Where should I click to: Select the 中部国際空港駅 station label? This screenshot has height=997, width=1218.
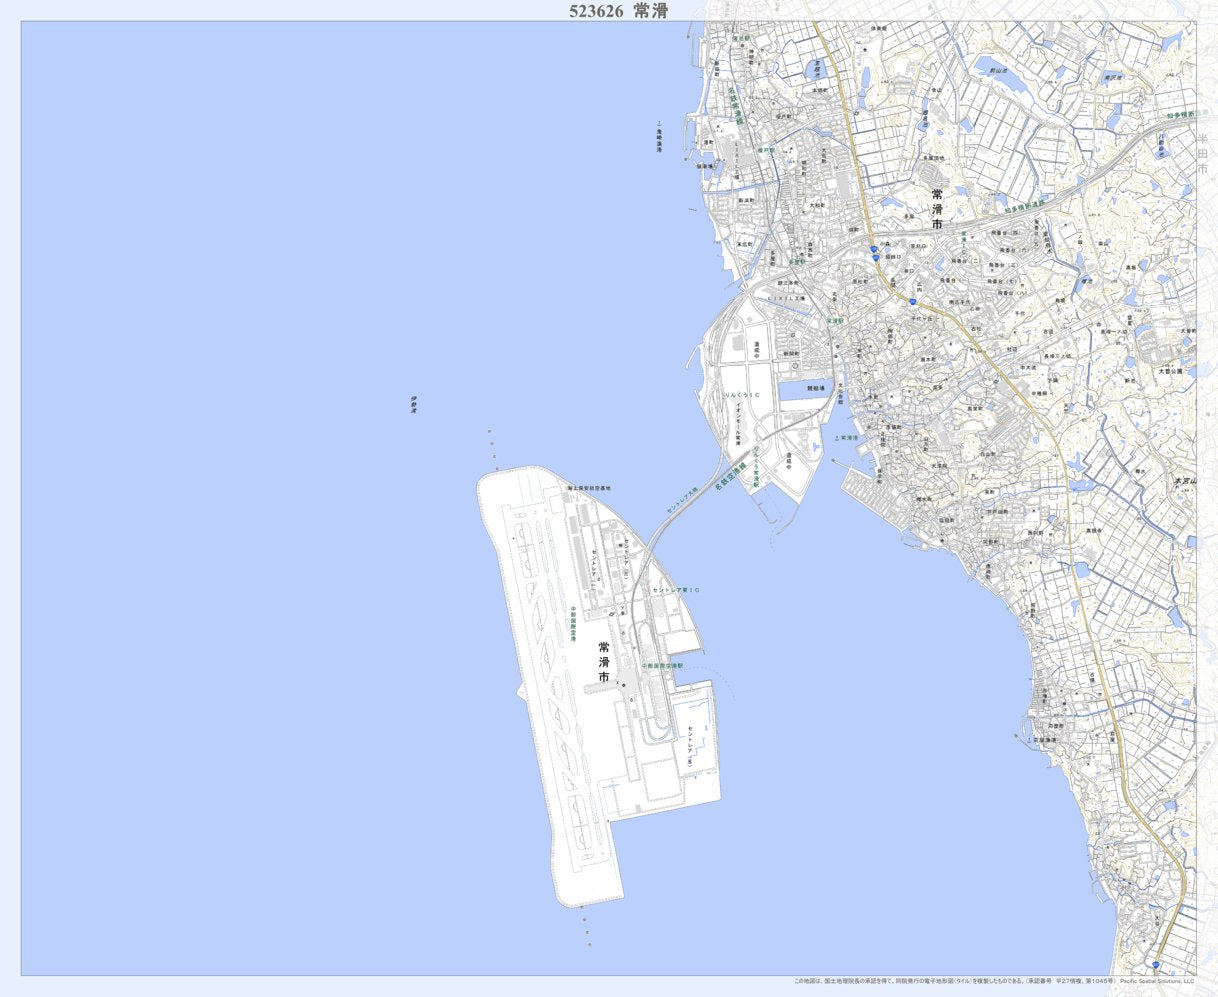pyautogui.click(x=661, y=665)
